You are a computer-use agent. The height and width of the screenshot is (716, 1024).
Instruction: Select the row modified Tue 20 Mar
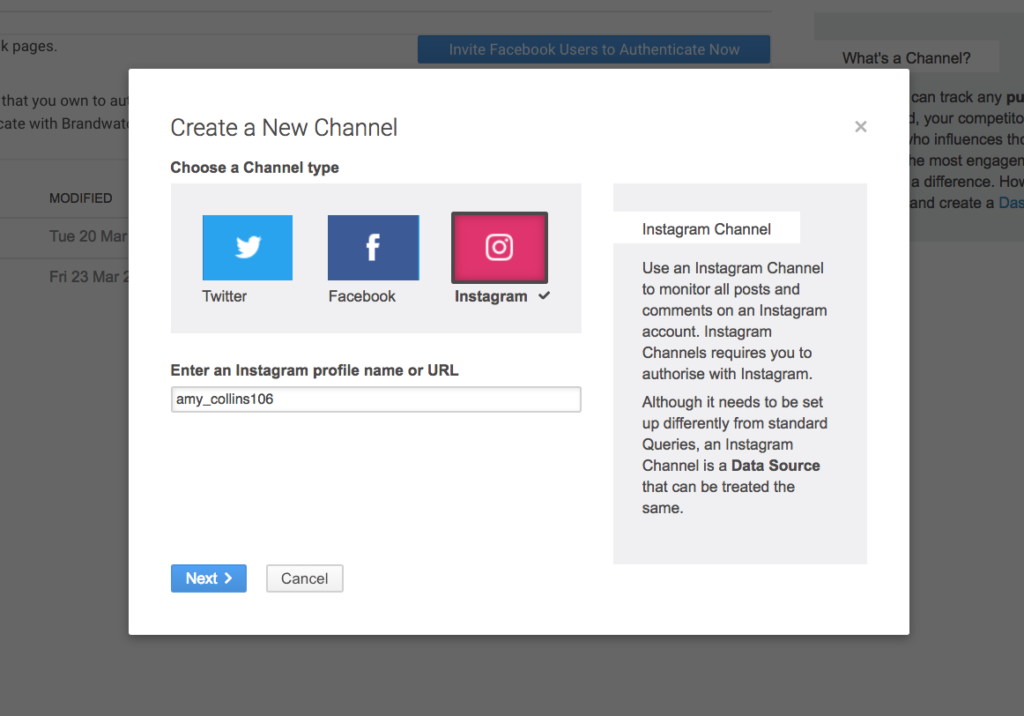tap(88, 237)
